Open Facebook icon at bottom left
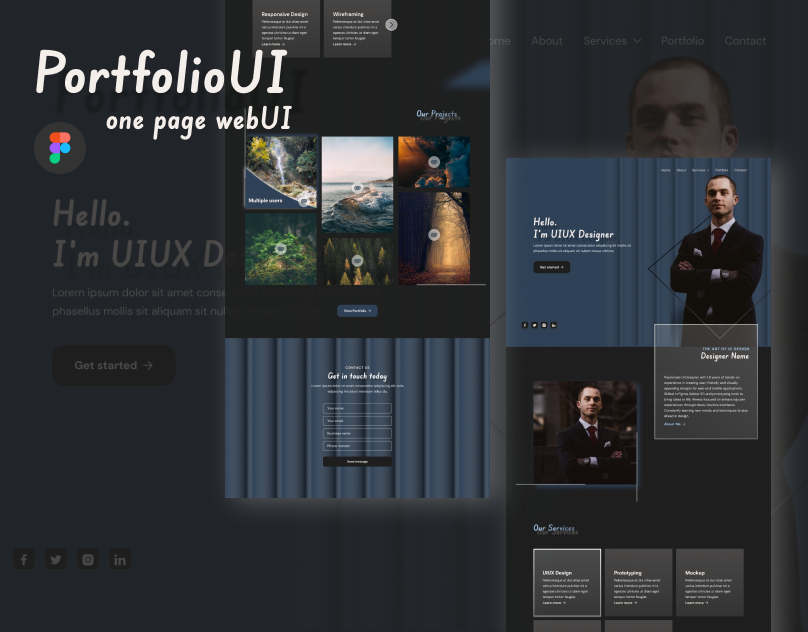 coord(24,559)
